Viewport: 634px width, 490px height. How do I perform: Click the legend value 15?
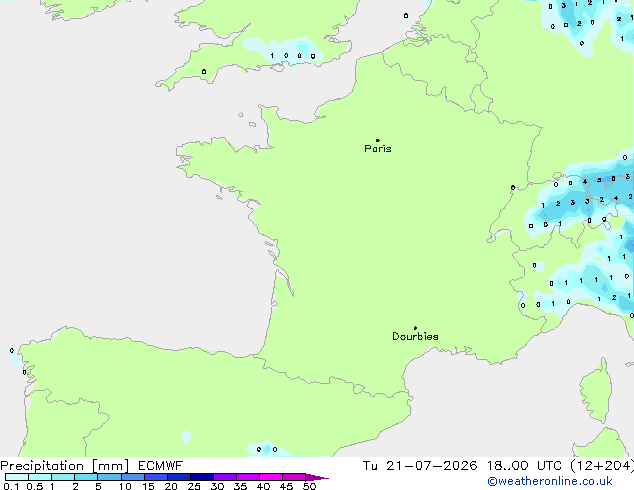[148, 486]
